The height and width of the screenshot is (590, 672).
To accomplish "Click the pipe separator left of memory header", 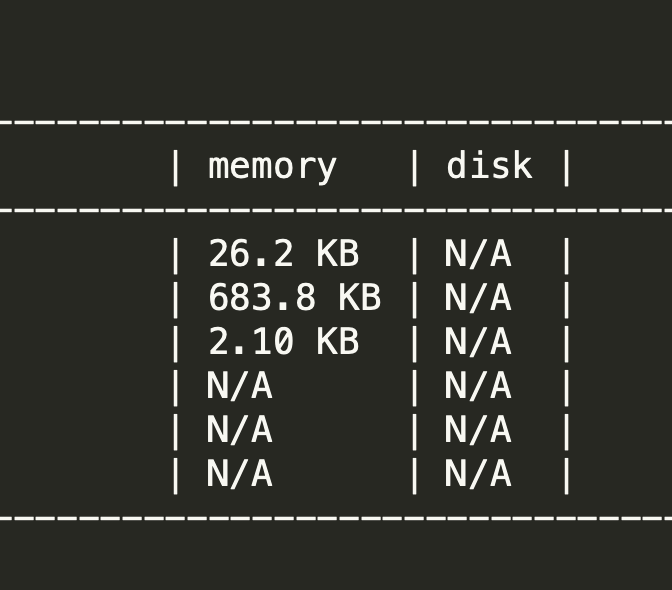I will point(176,166).
